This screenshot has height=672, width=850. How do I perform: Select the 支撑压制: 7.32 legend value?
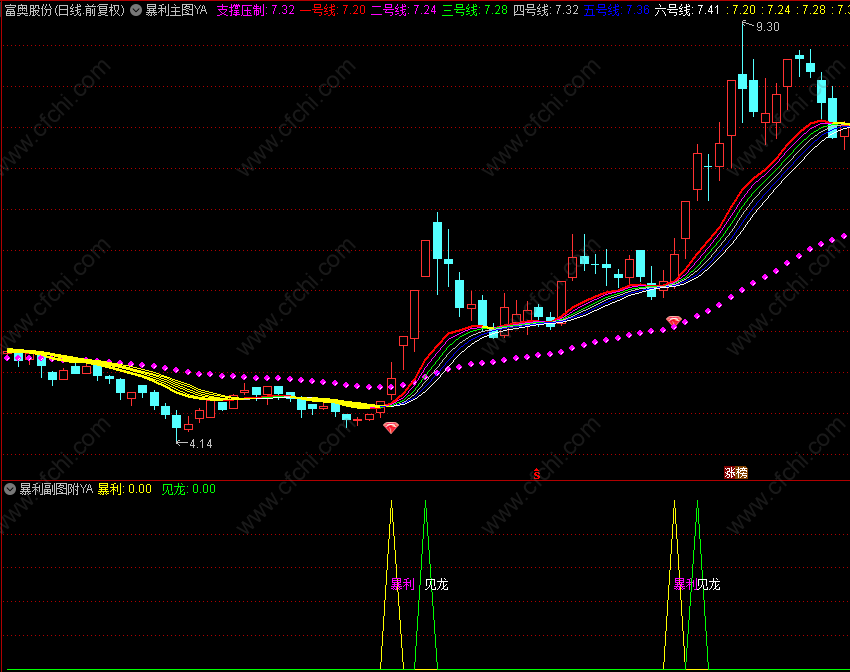click(255, 10)
